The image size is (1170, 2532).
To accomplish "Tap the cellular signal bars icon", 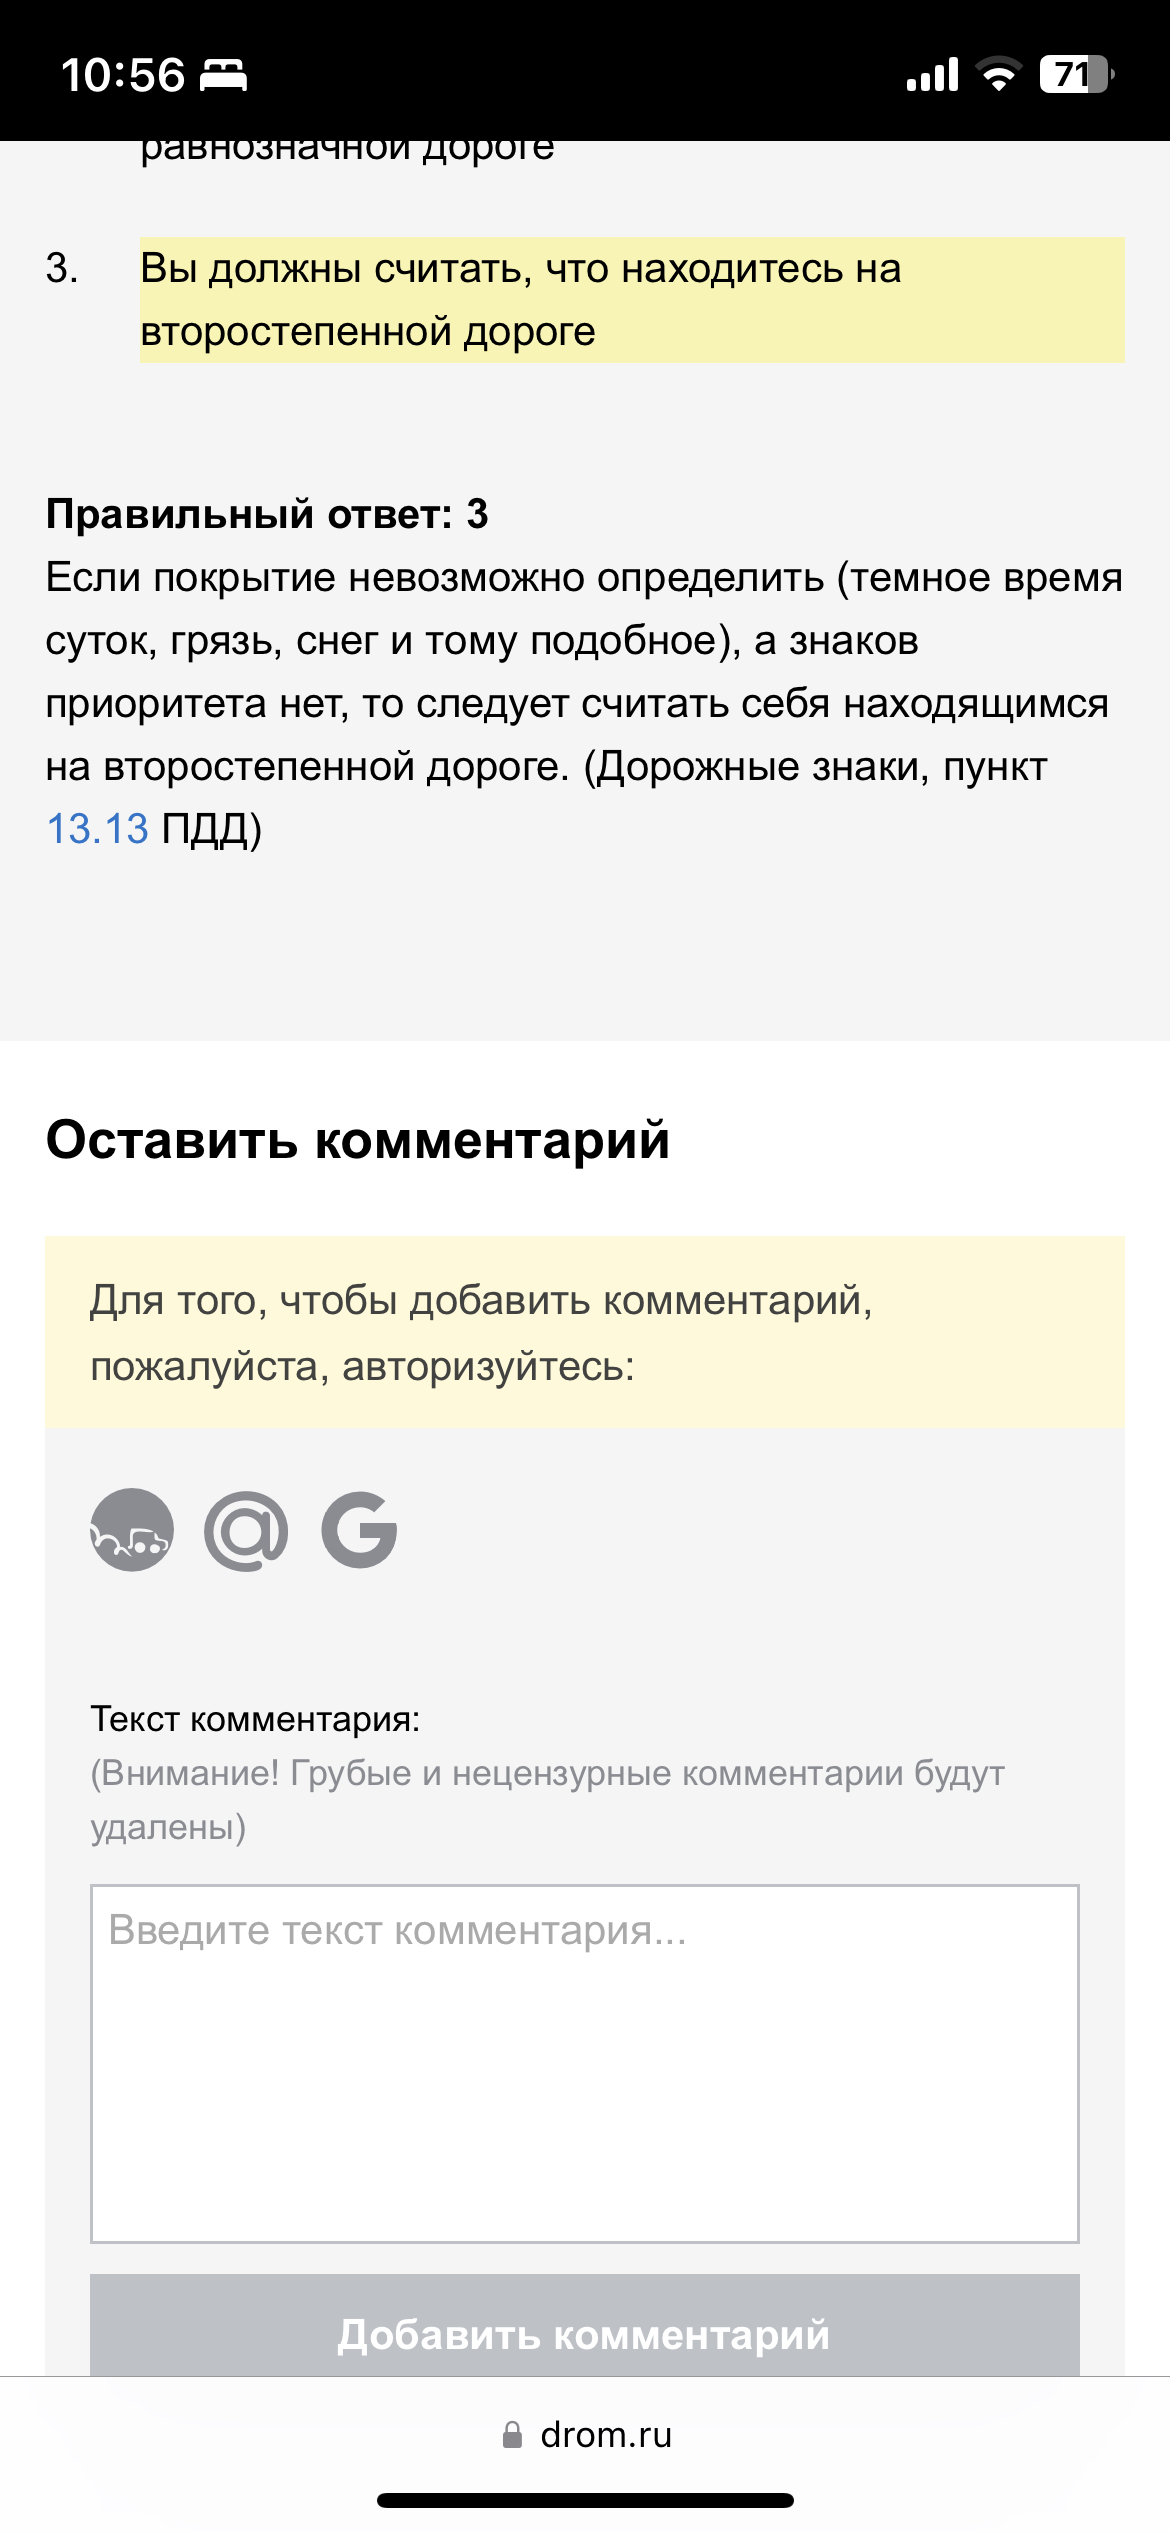I will pos(932,75).
